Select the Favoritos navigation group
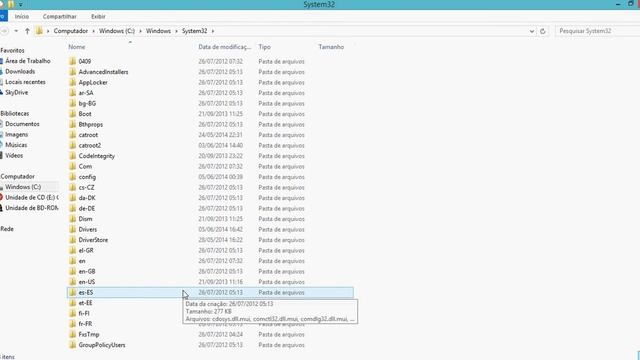 point(12,51)
